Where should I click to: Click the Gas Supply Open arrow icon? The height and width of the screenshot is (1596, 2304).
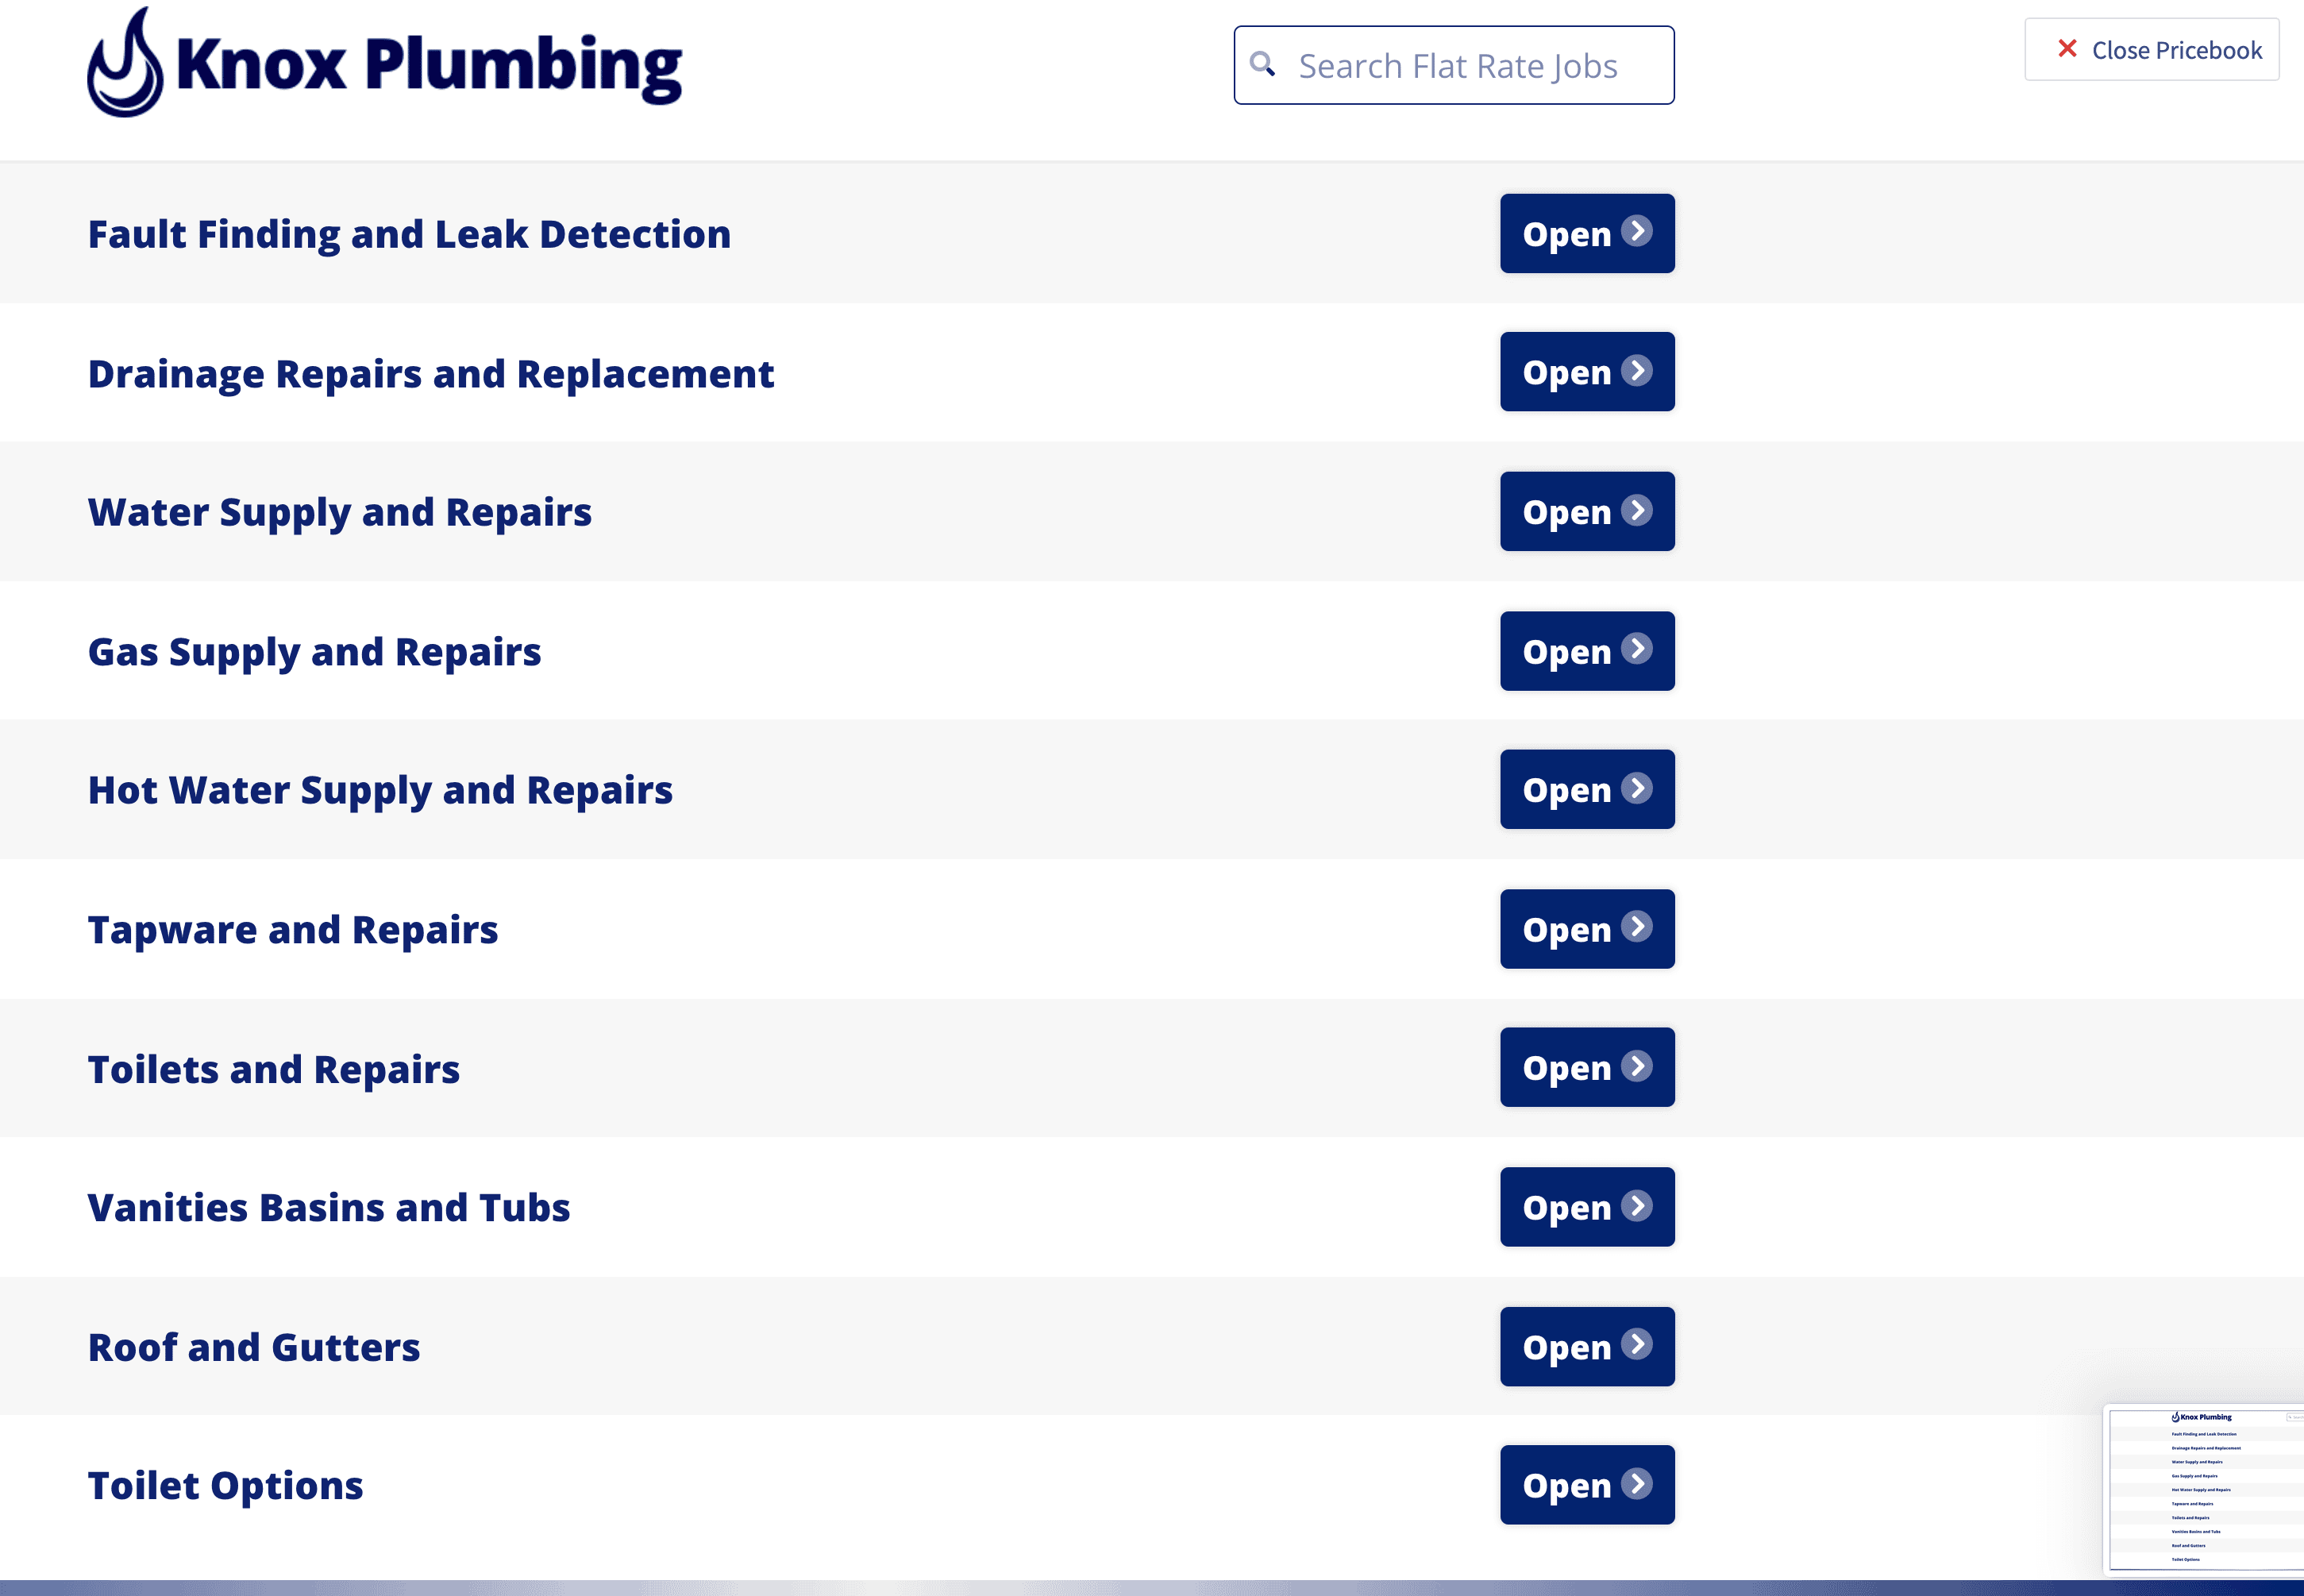click(1636, 650)
